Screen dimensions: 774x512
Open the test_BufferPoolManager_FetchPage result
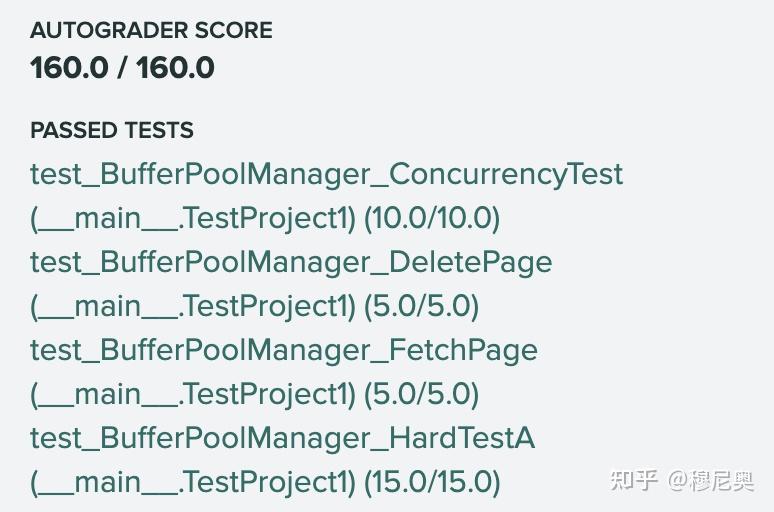(x=284, y=351)
